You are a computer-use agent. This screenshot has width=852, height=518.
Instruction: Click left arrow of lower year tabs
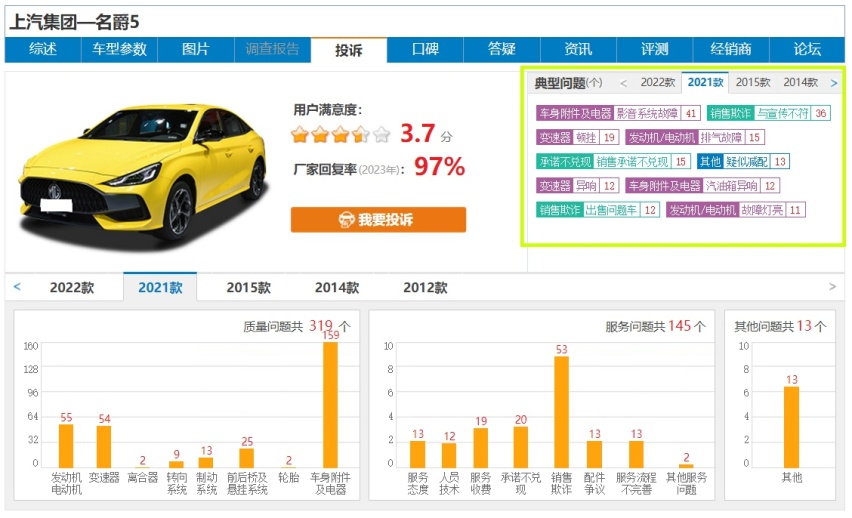(x=17, y=286)
